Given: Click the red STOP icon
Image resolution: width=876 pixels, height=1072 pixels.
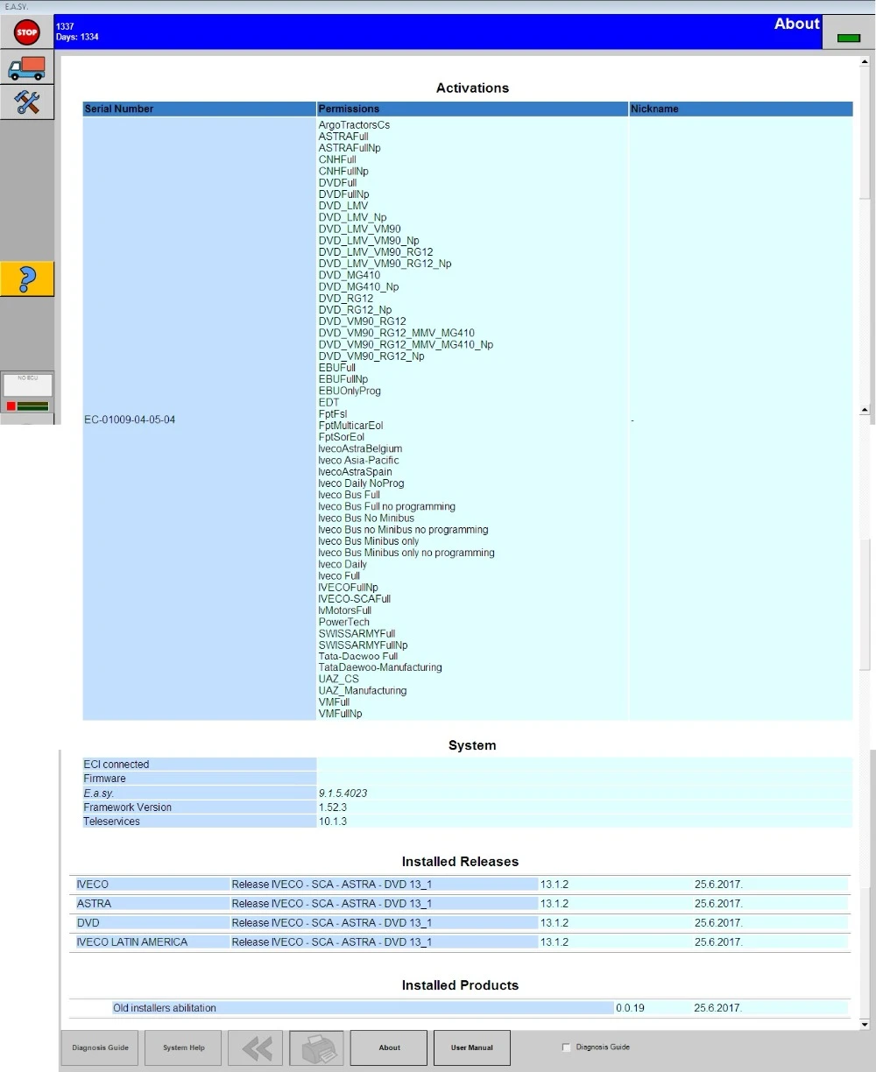Looking at the screenshot, I should point(27,31).
